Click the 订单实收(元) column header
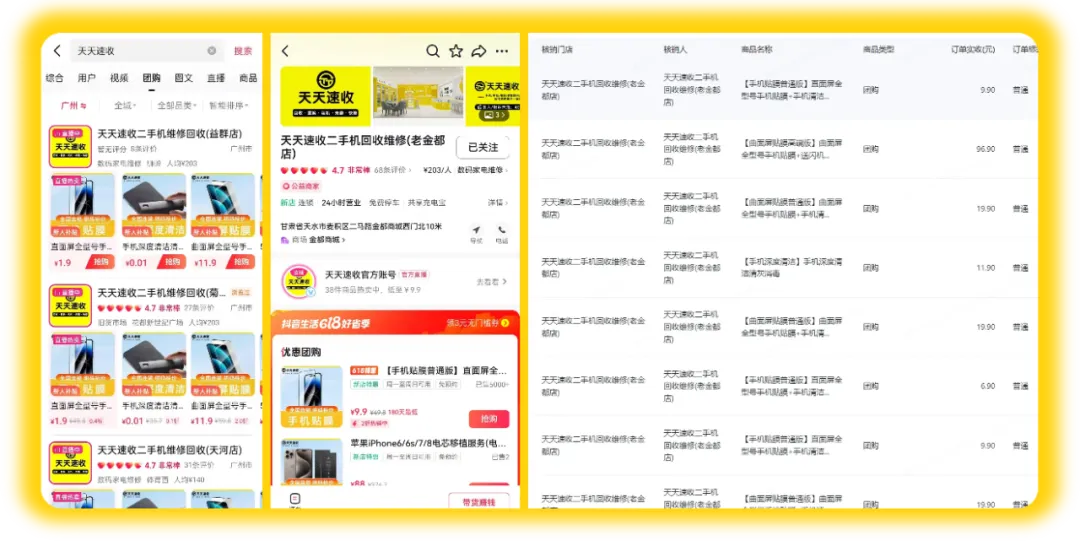 coord(973,50)
